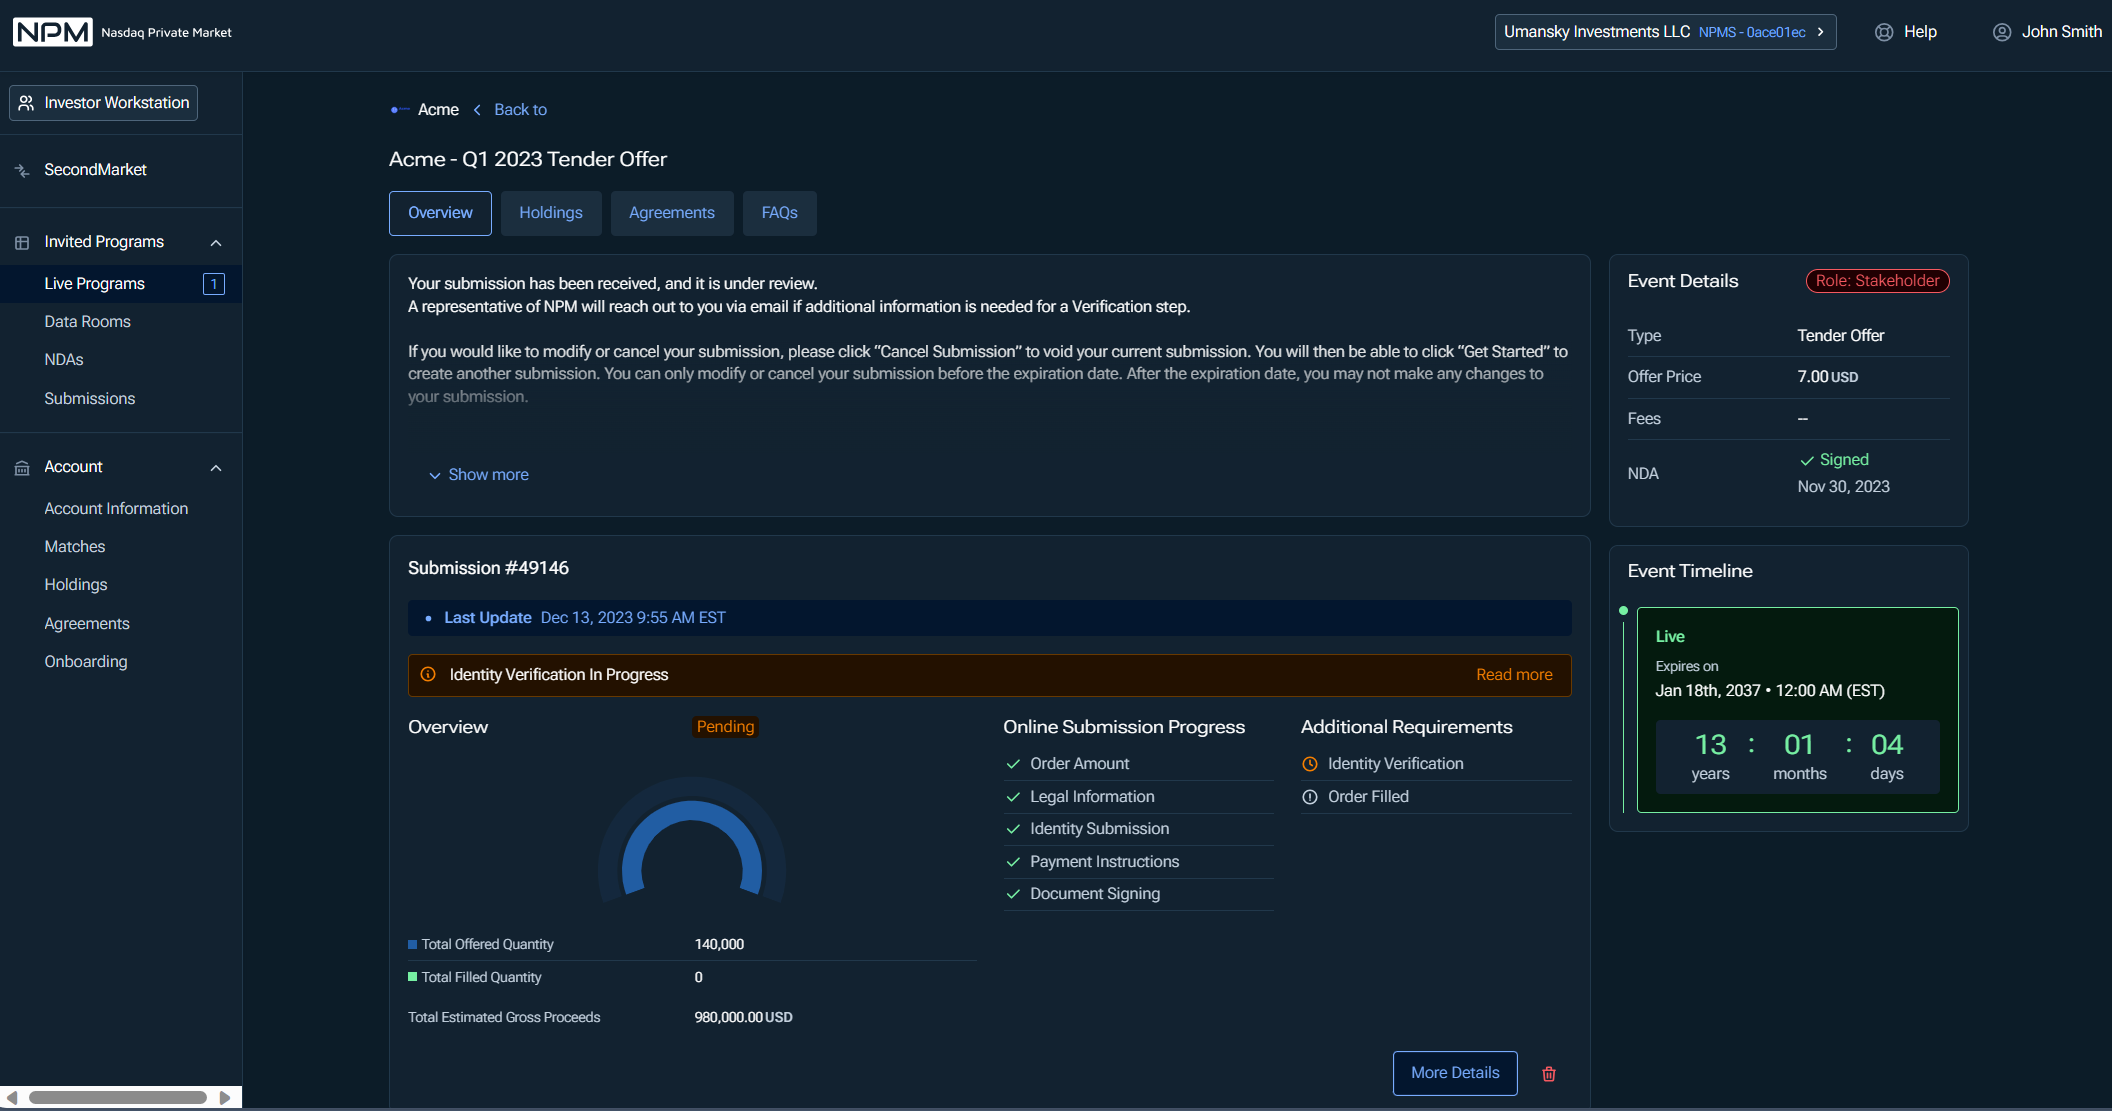Viewport: 2112px width, 1111px height.
Task: Click the info icon beside Order Filled
Action: point(1310,797)
